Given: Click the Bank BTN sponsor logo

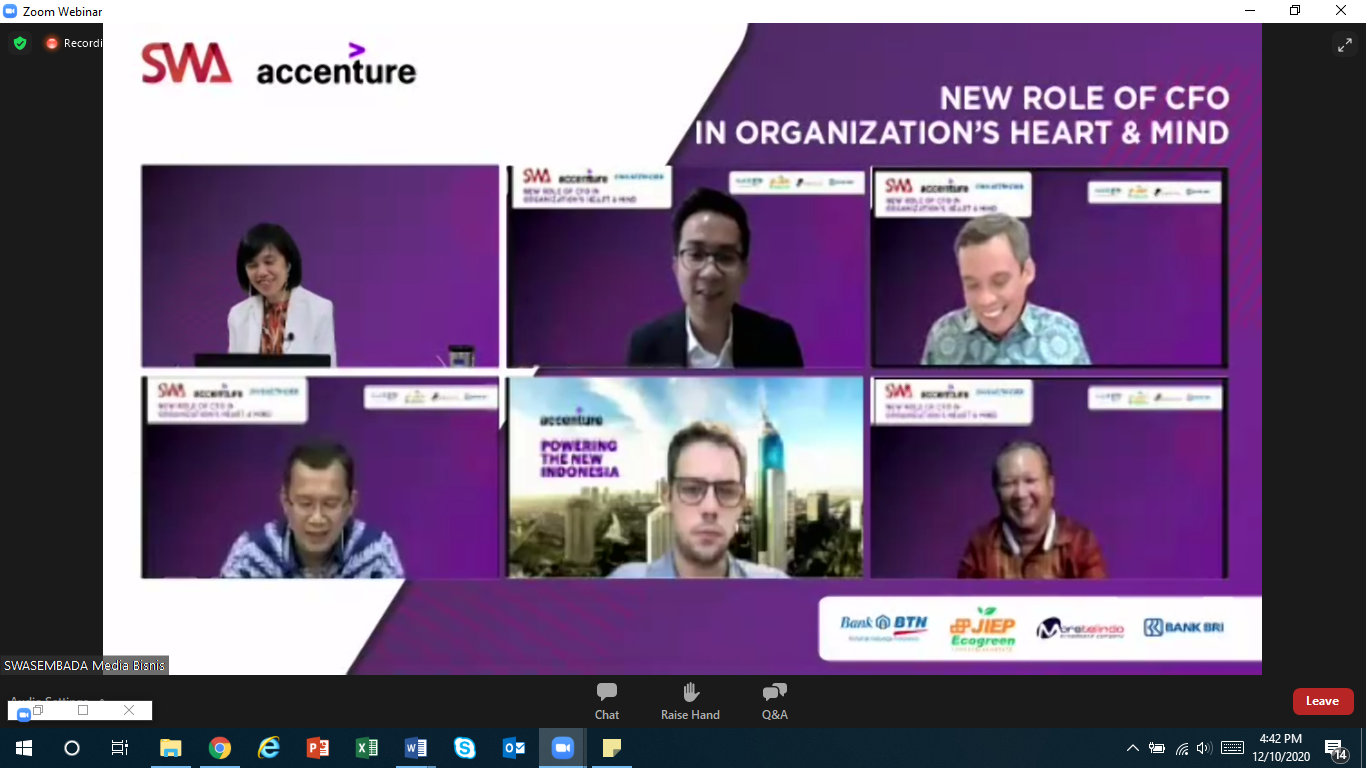Looking at the screenshot, I should (x=884, y=628).
